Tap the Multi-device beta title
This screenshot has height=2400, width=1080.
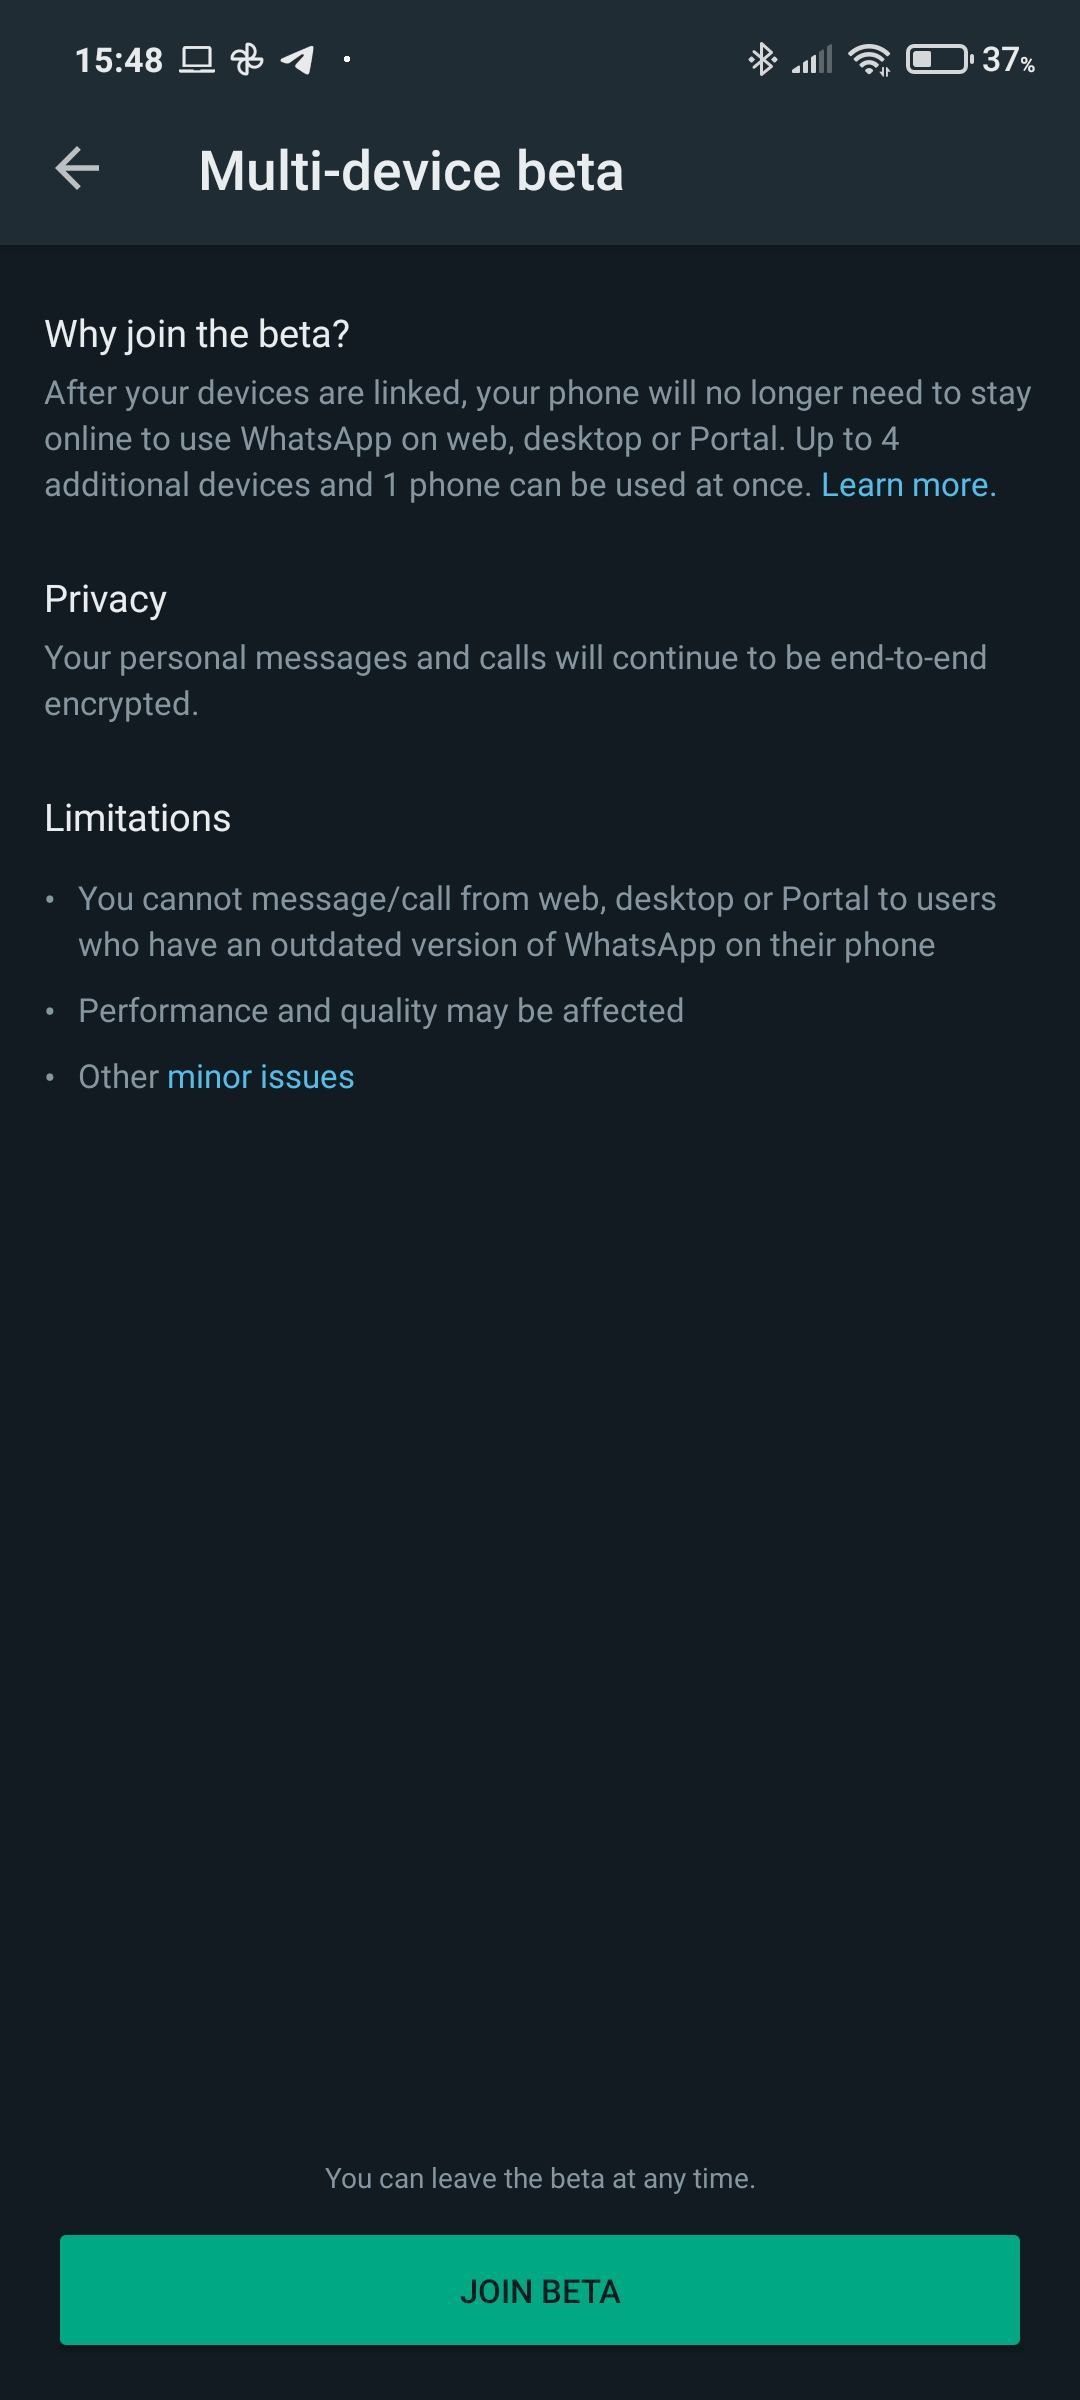coord(411,171)
